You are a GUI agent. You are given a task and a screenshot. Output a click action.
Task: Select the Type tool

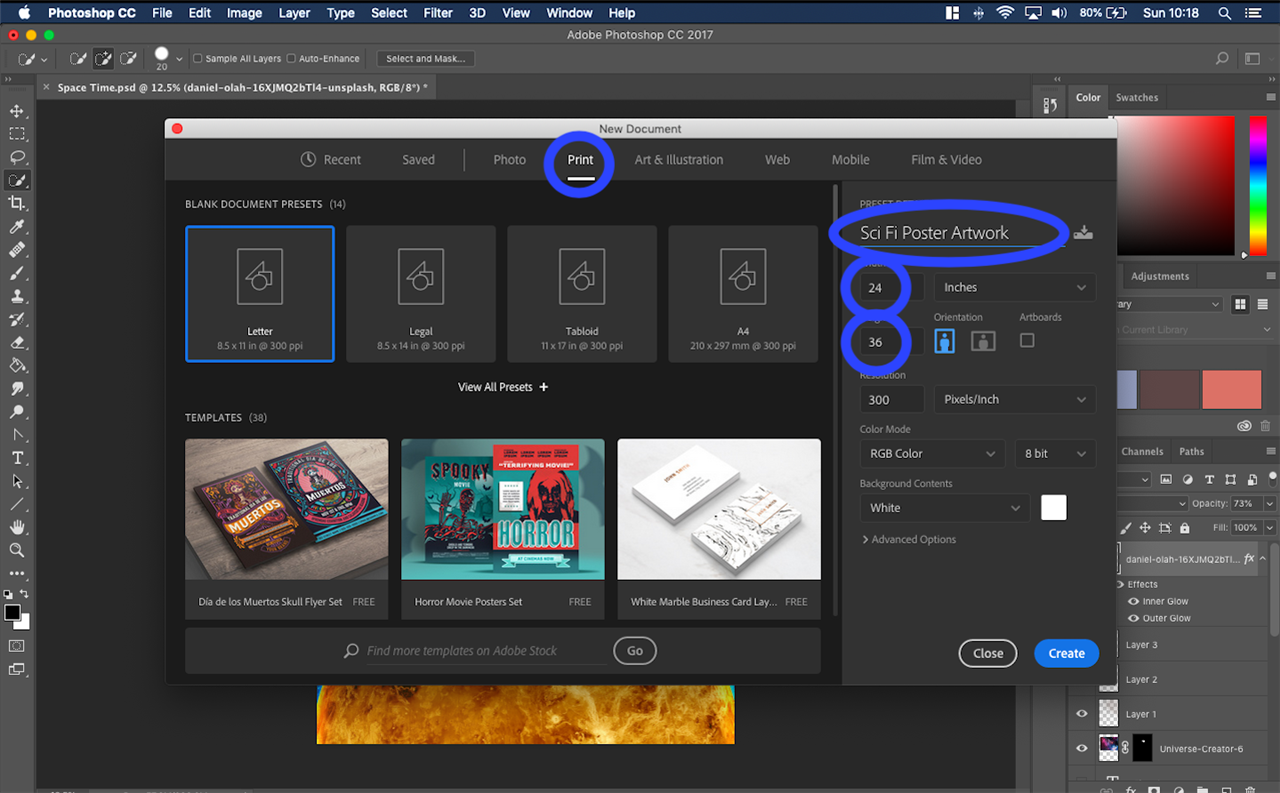(17, 457)
